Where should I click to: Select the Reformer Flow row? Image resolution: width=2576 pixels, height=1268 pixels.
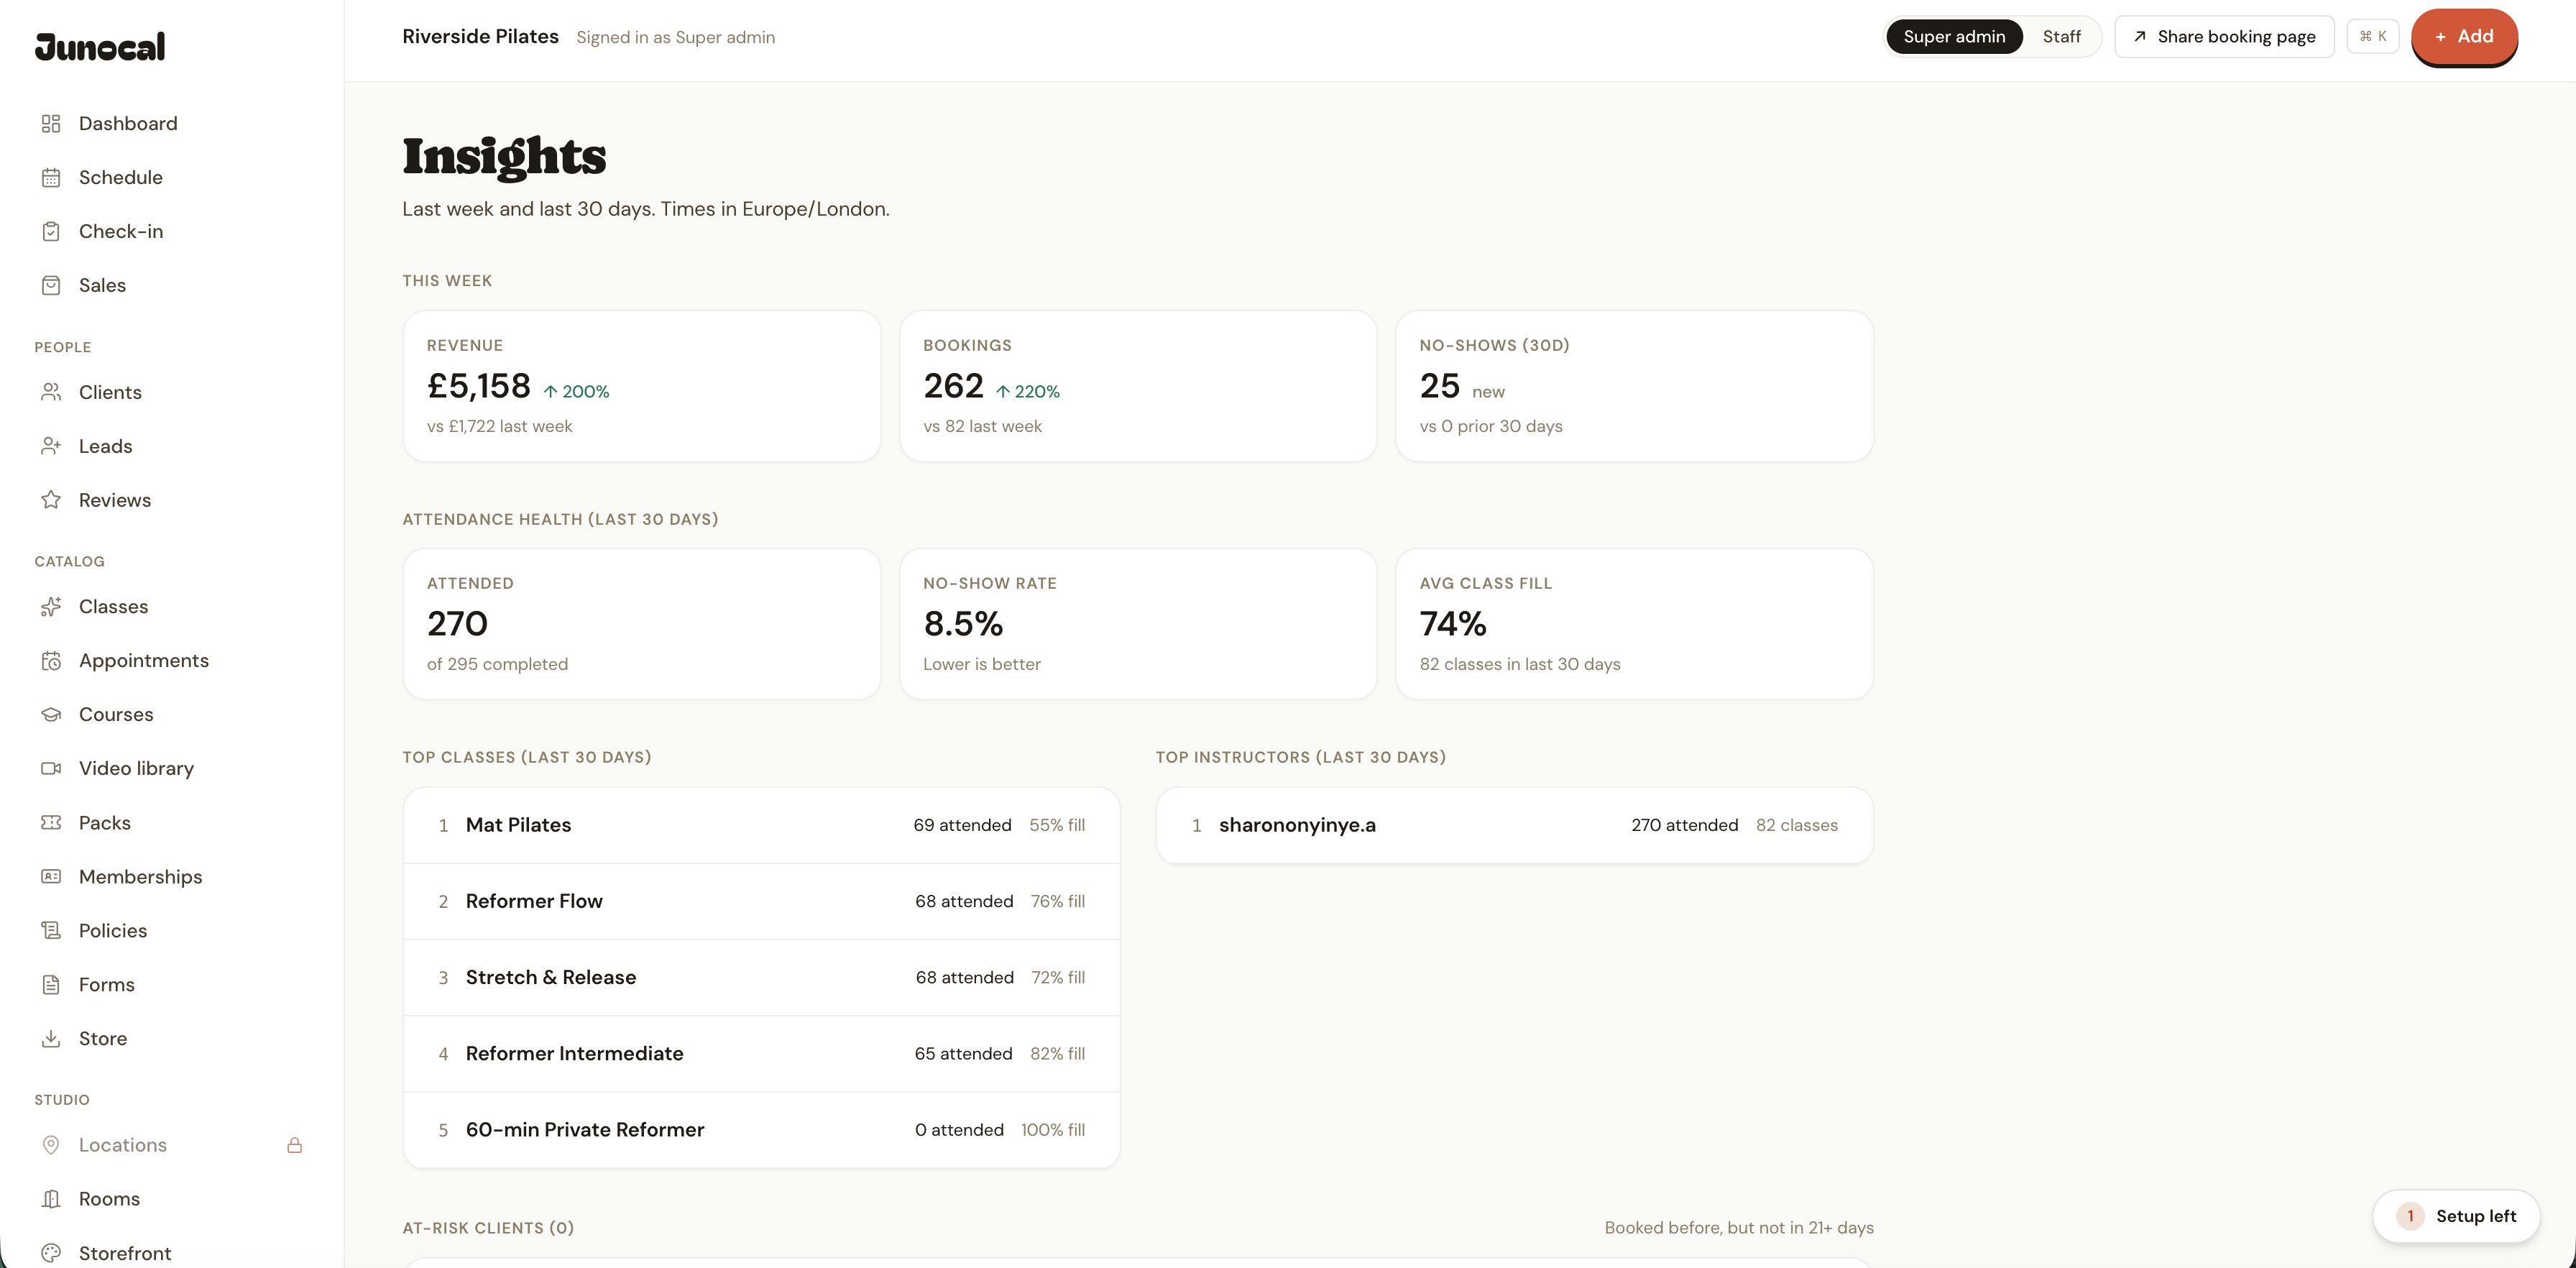coord(761,901)
